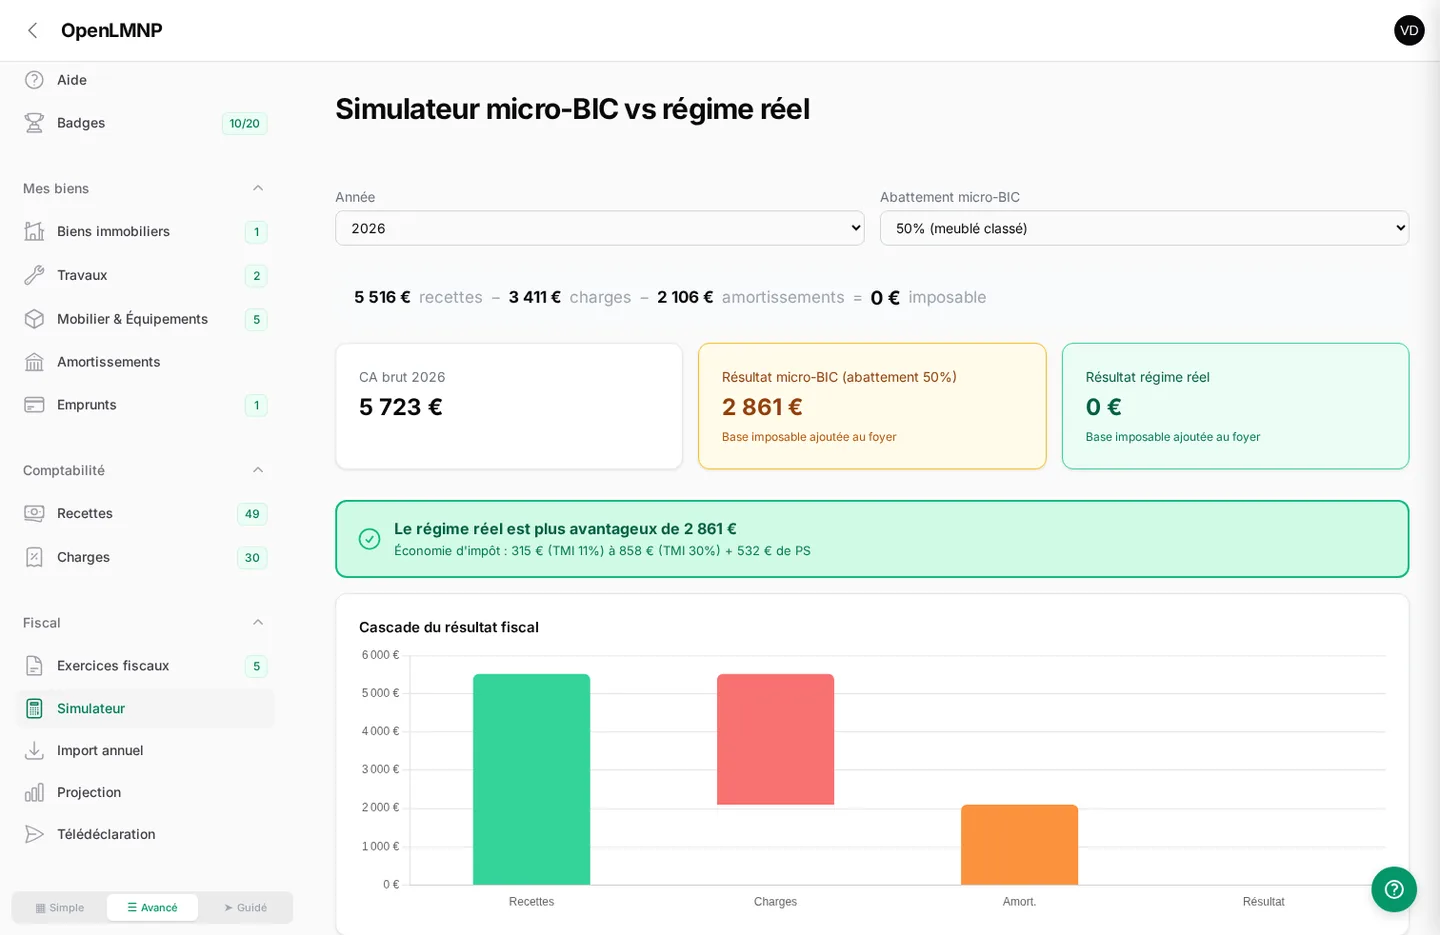Click the orange Amort. bar in chart
The image size is (1440, 935).
coord(1019,845)
